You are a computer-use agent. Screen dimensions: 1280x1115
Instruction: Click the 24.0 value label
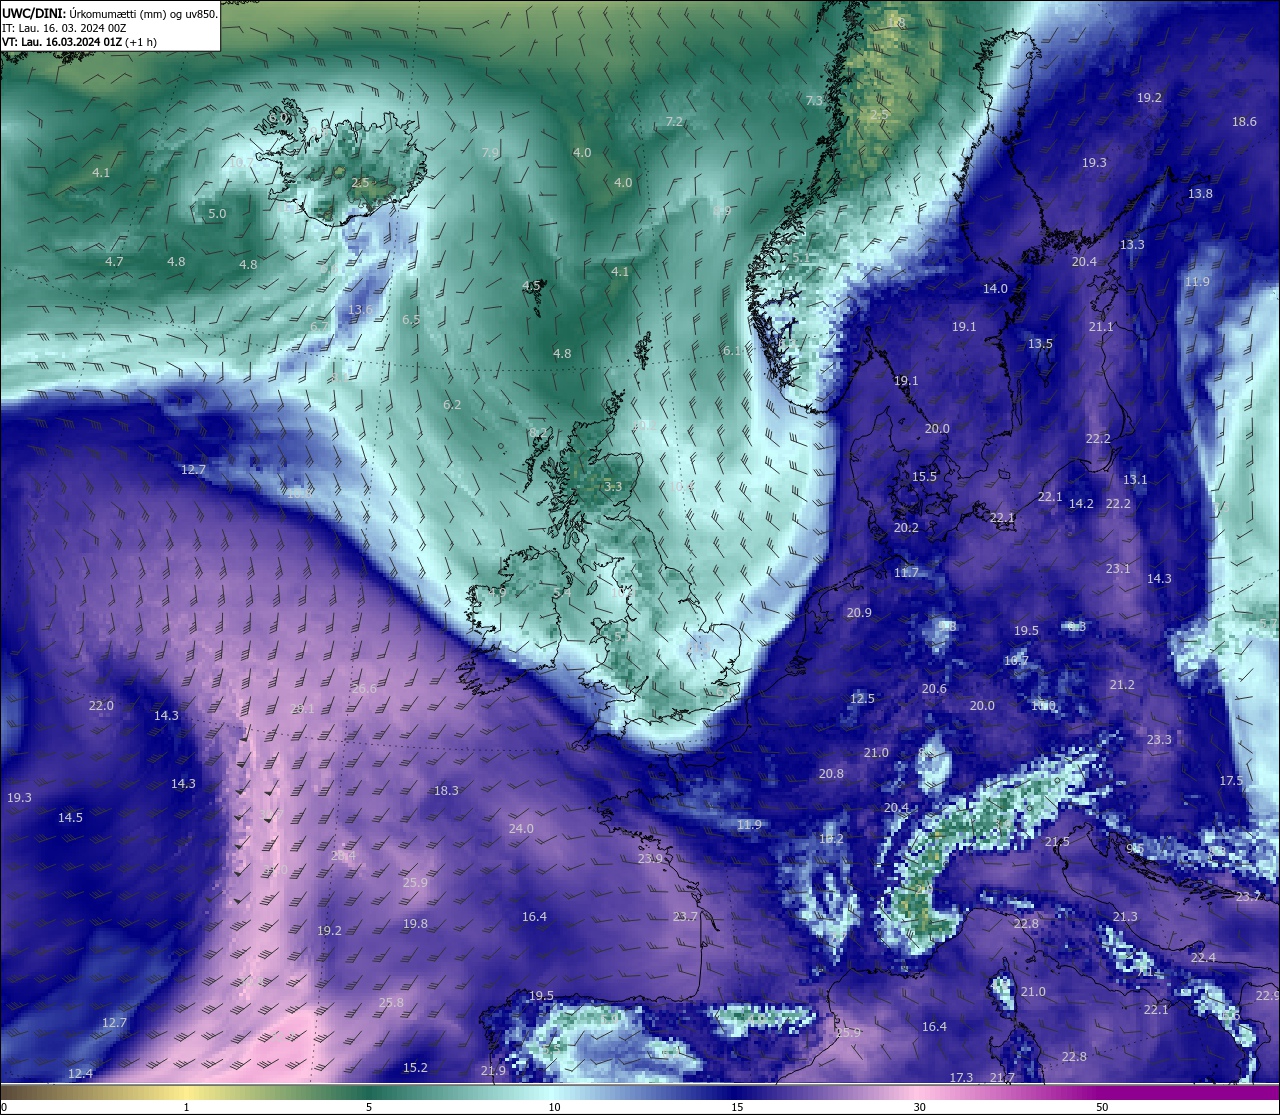click(521, 829)
